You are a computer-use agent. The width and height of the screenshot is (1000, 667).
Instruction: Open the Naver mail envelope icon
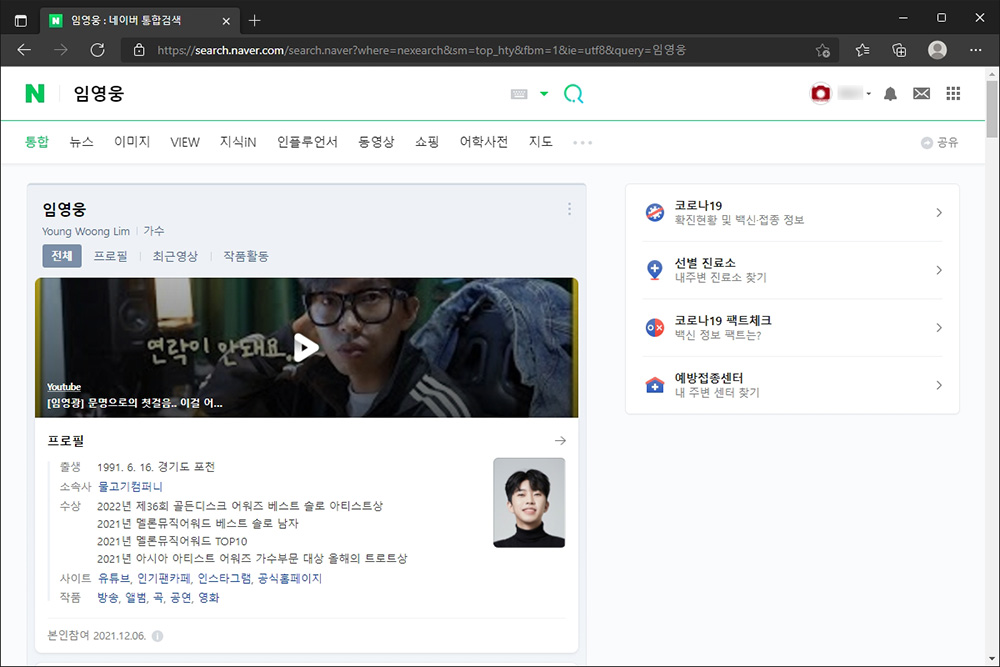(922, 94)
